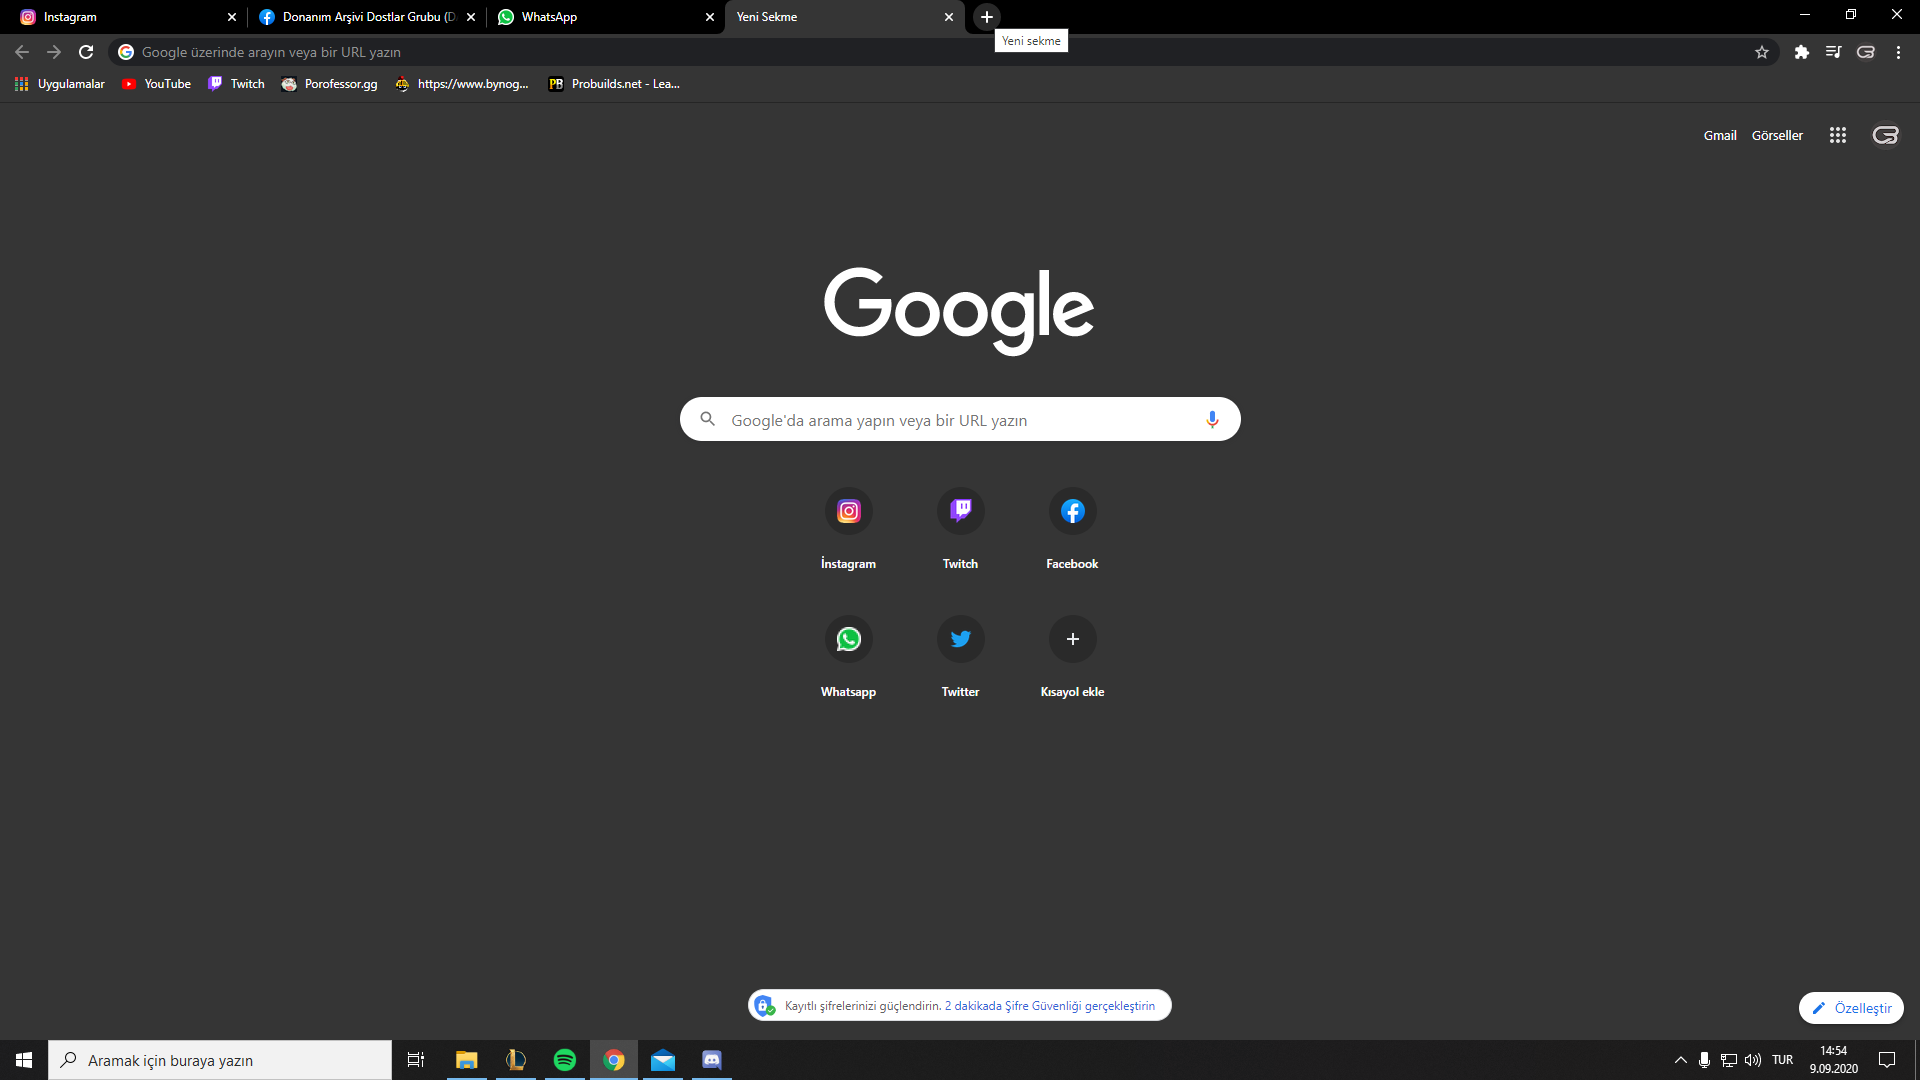Open volume control in system tray
Image resolution: width=1920 pixels, height=1080 pixels.
[x=1753, y=1060]
